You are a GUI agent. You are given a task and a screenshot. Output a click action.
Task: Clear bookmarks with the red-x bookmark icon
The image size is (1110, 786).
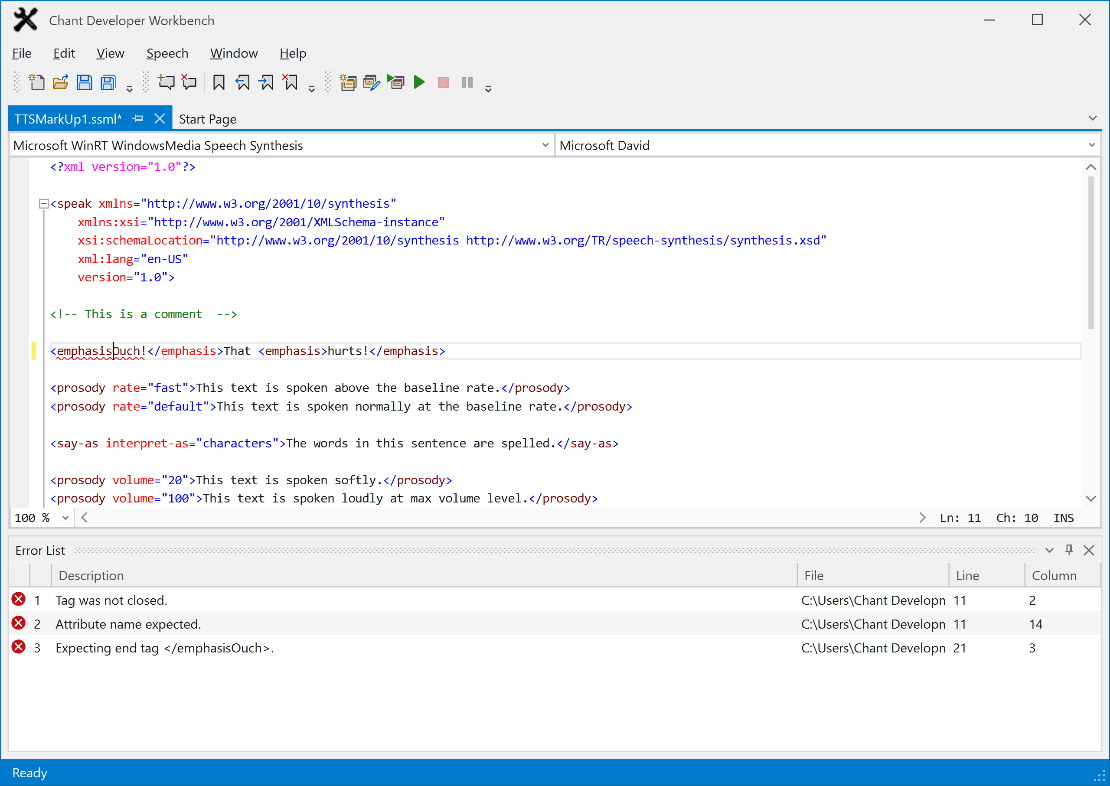pos(290,83)
